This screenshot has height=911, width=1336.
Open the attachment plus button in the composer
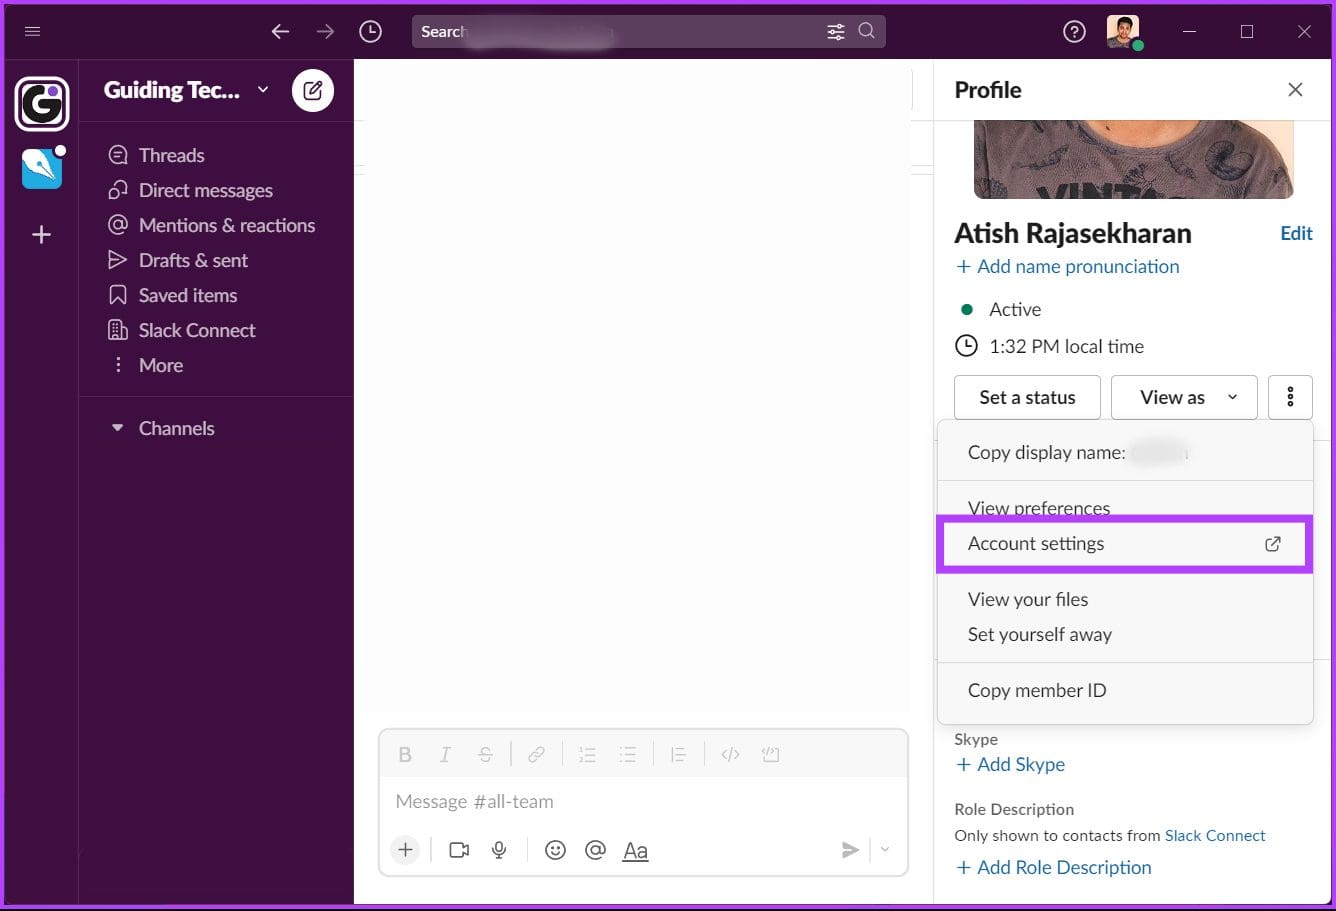[x=405, y=850]
